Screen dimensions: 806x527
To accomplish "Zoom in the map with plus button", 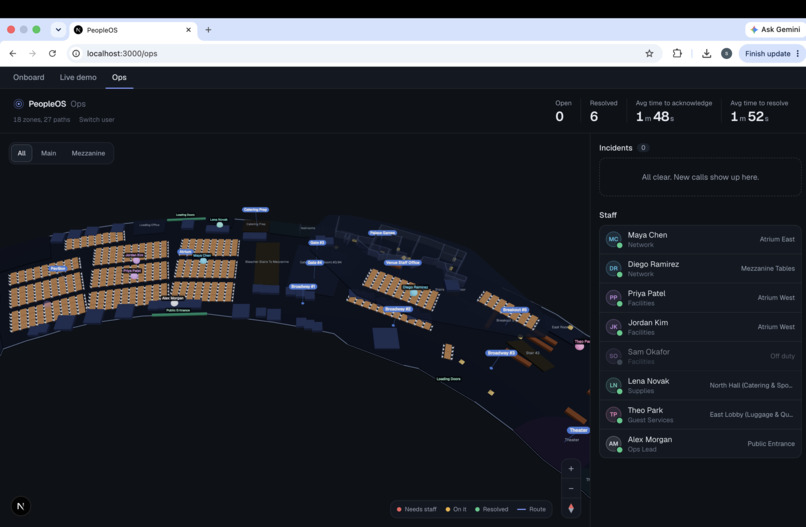I will coord(571,469).
